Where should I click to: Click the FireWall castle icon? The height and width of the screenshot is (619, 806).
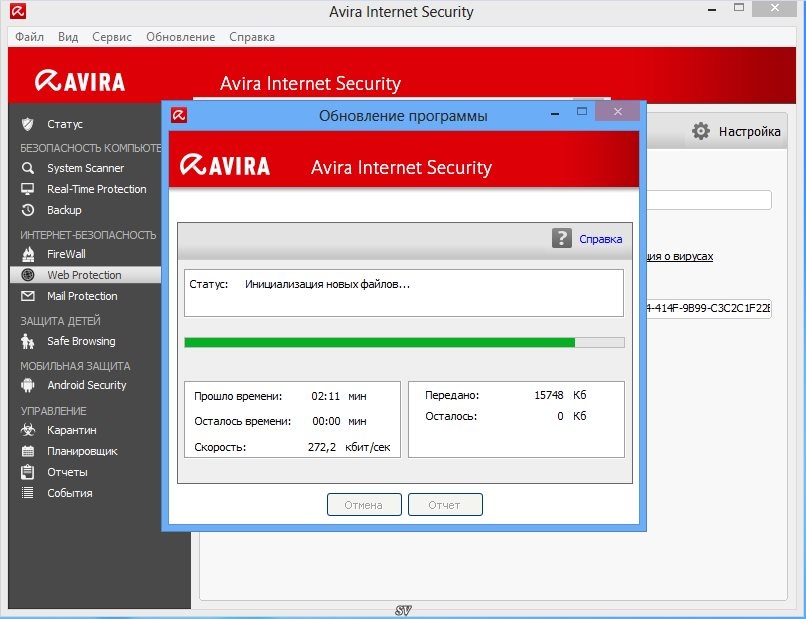pos(28,254)
